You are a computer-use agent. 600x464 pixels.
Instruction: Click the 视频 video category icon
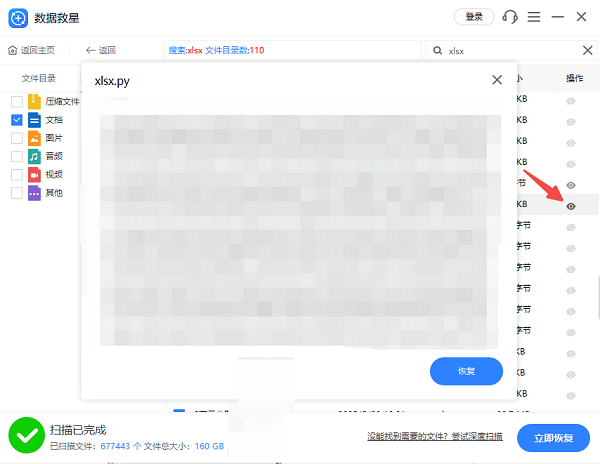[x=34, y=174]
